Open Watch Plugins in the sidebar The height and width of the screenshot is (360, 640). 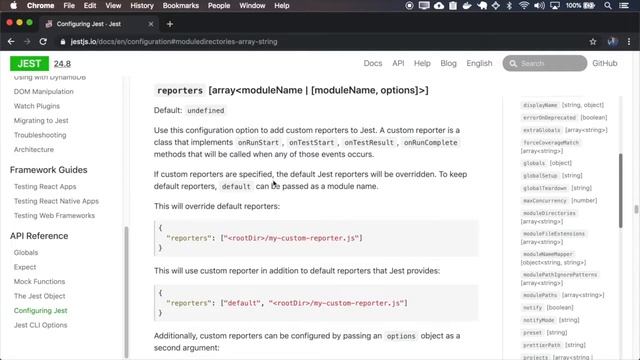(37, 106)
